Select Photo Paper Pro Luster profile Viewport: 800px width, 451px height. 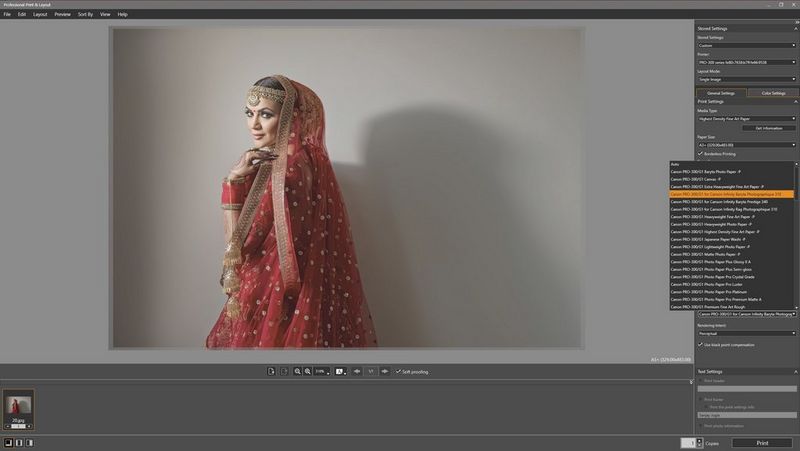732,284
